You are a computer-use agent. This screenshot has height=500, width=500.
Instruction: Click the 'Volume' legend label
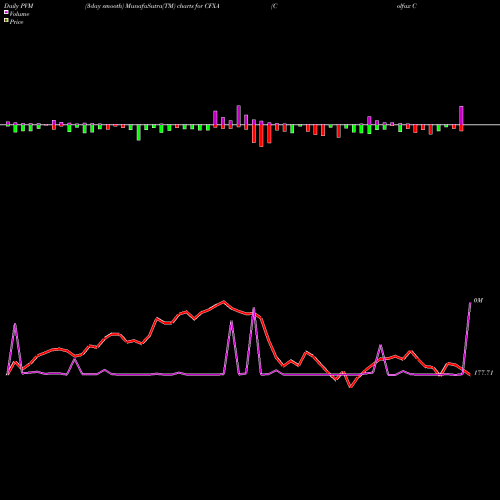(x=19, y=14)
